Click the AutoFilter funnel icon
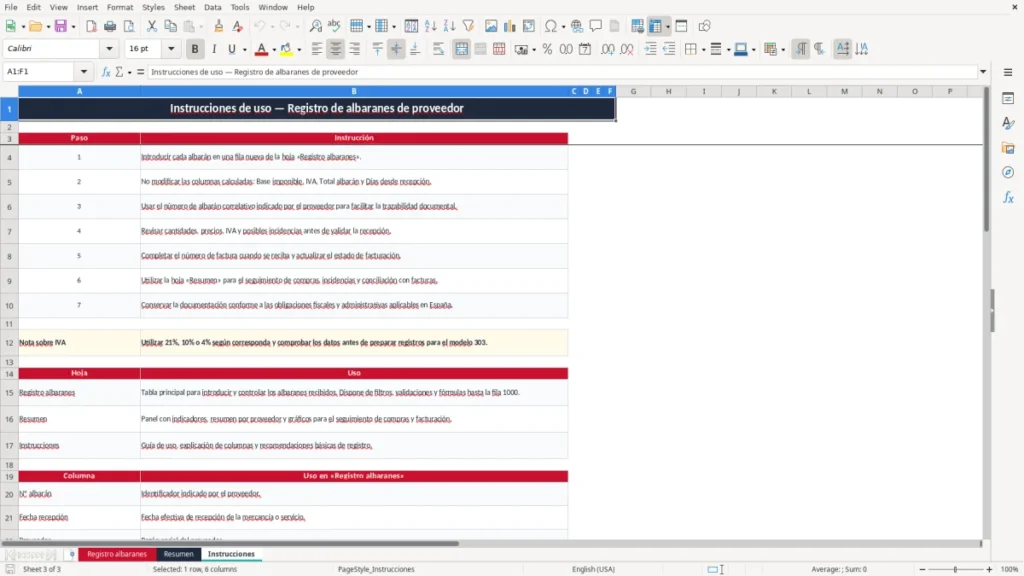1024x576 pixels. coord(468,26)
